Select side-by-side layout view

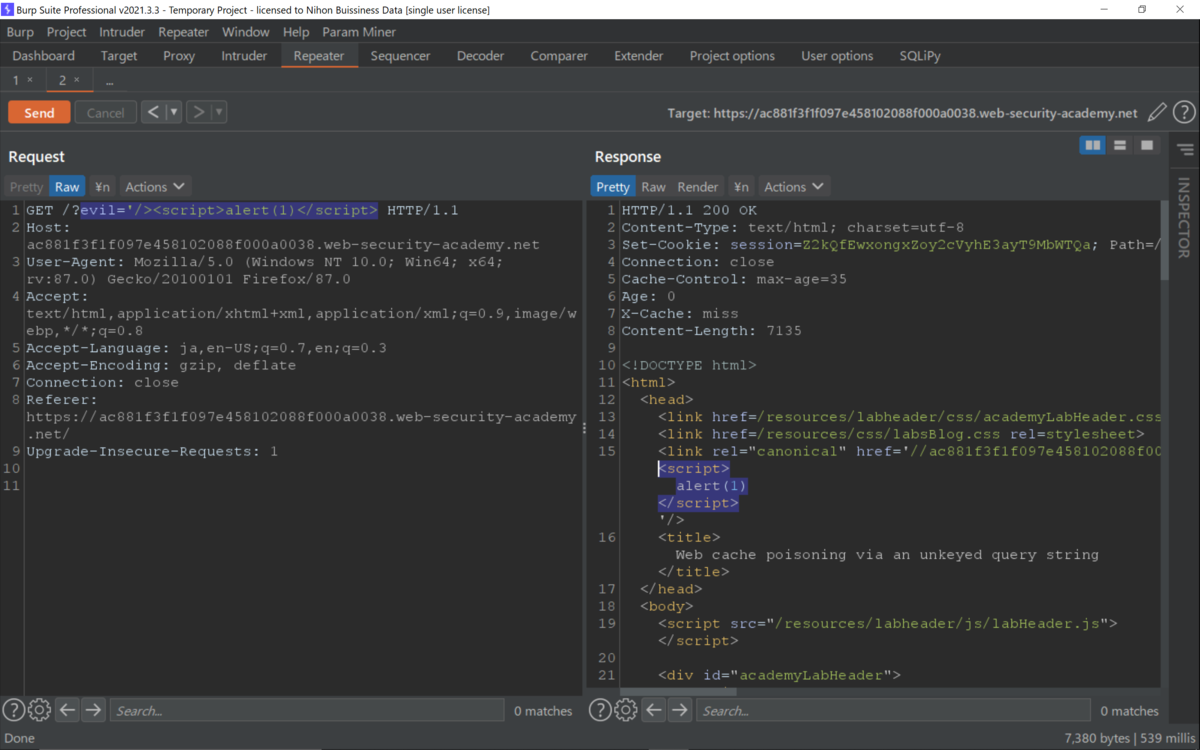[1093, 146]
